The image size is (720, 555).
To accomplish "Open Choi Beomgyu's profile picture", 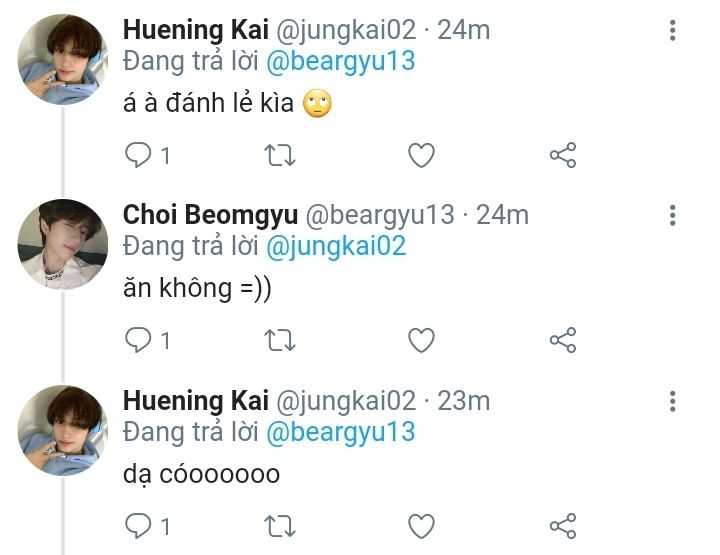I will pos(63,244).
